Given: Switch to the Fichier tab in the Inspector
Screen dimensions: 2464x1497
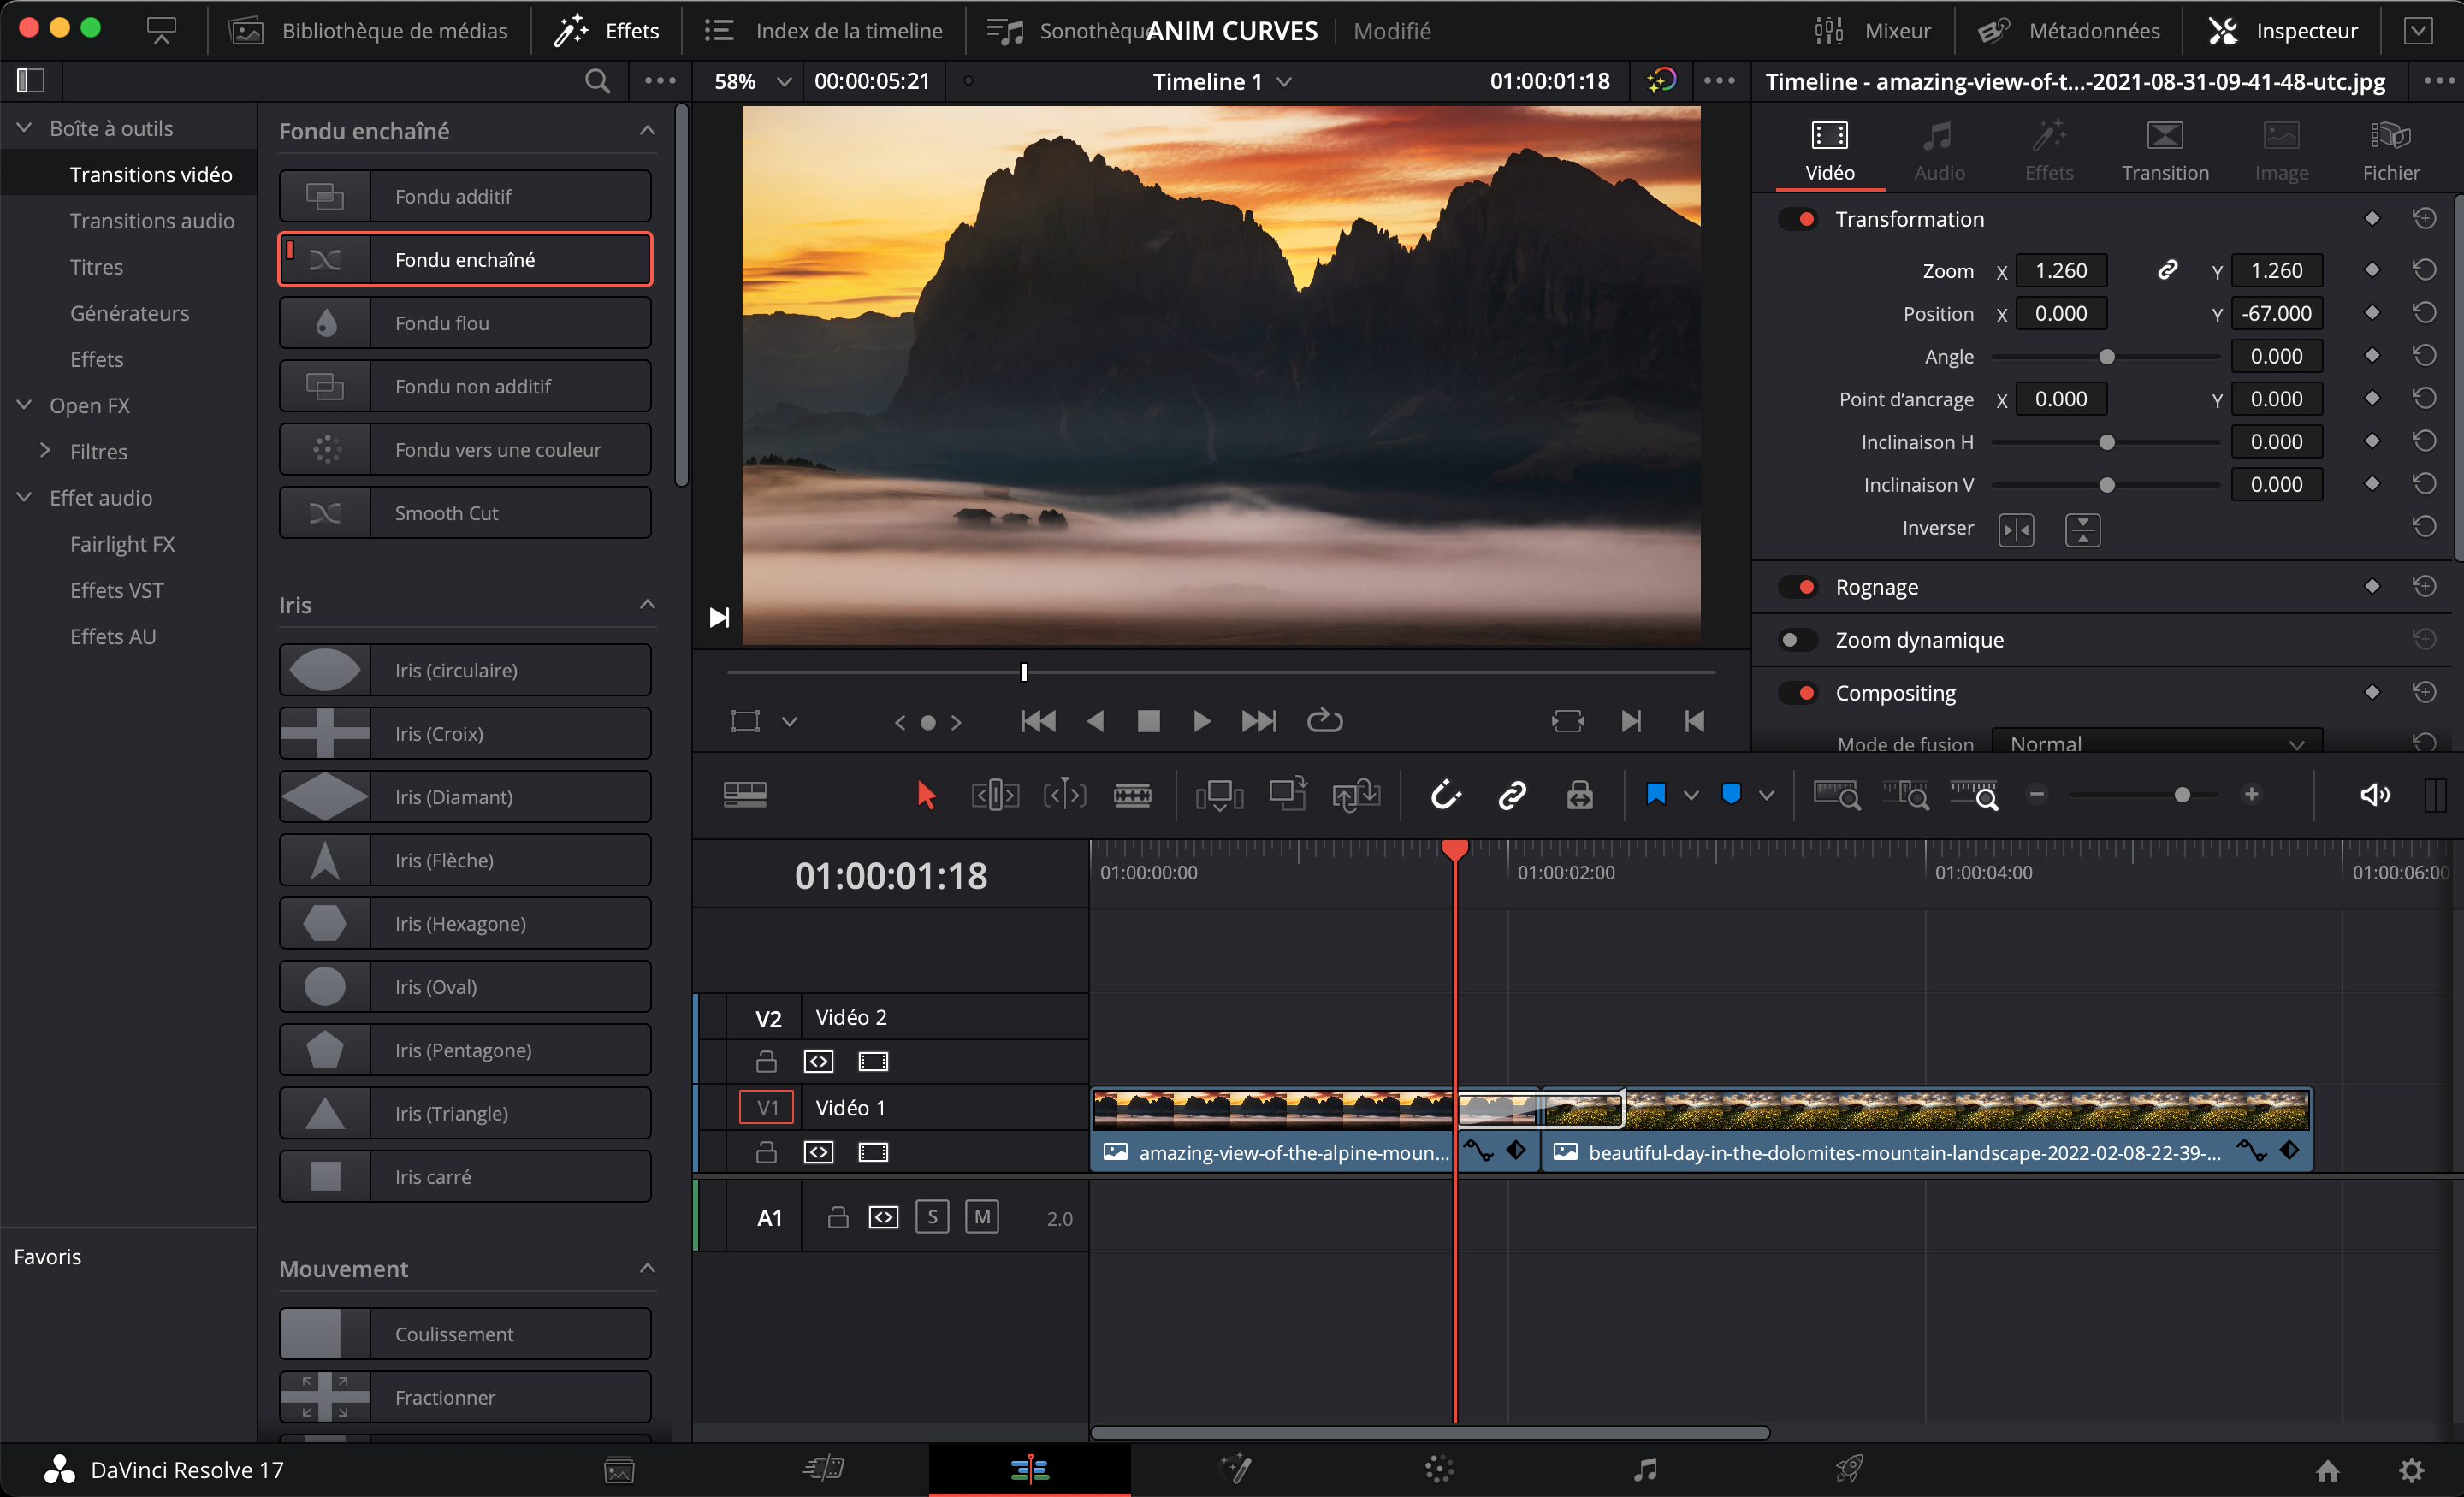Looking at the screenshot, I should tap(2390, 150).
